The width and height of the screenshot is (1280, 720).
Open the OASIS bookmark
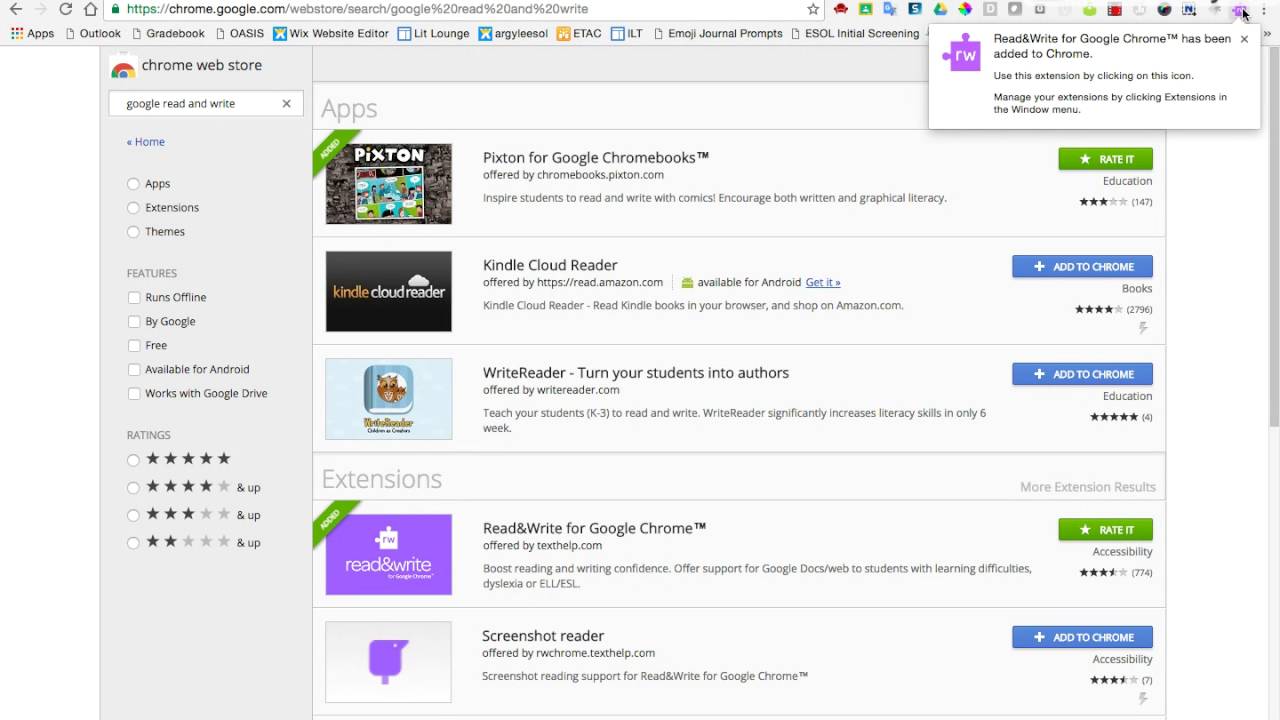pyautogui.click(x=239, y=33)
